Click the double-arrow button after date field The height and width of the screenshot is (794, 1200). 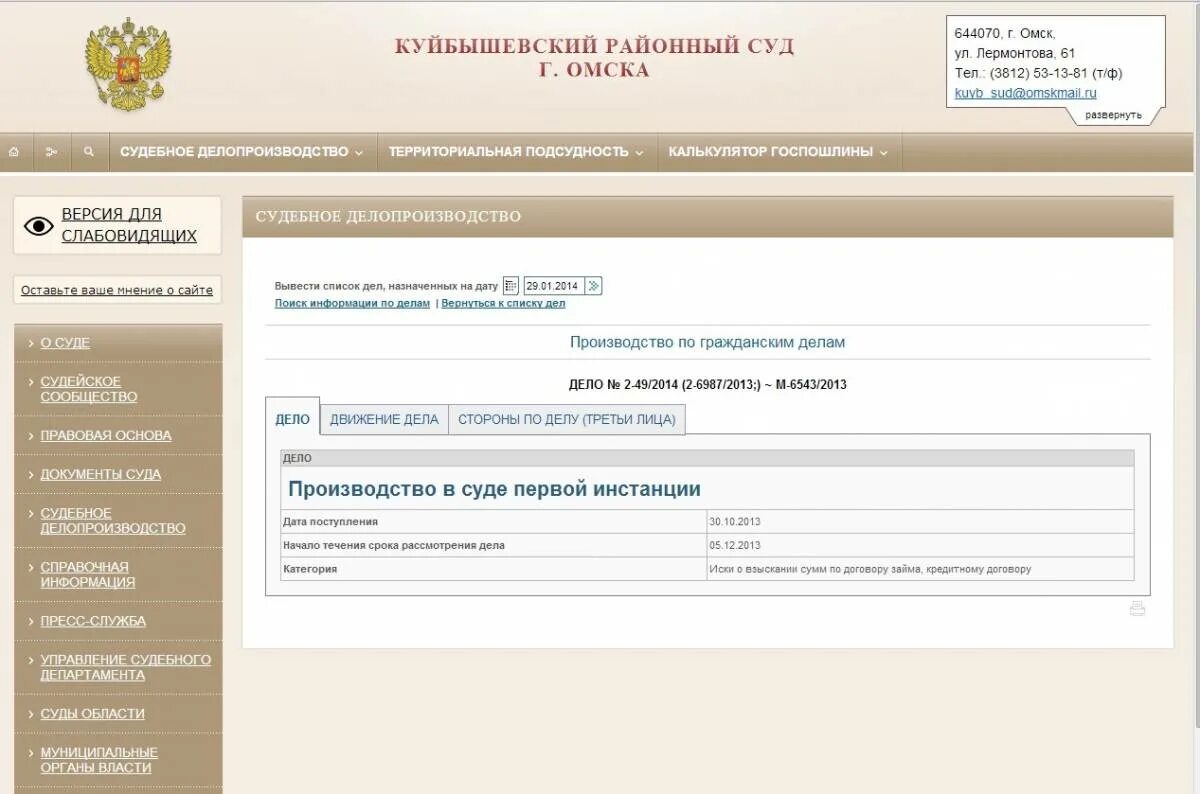[594, 285]
